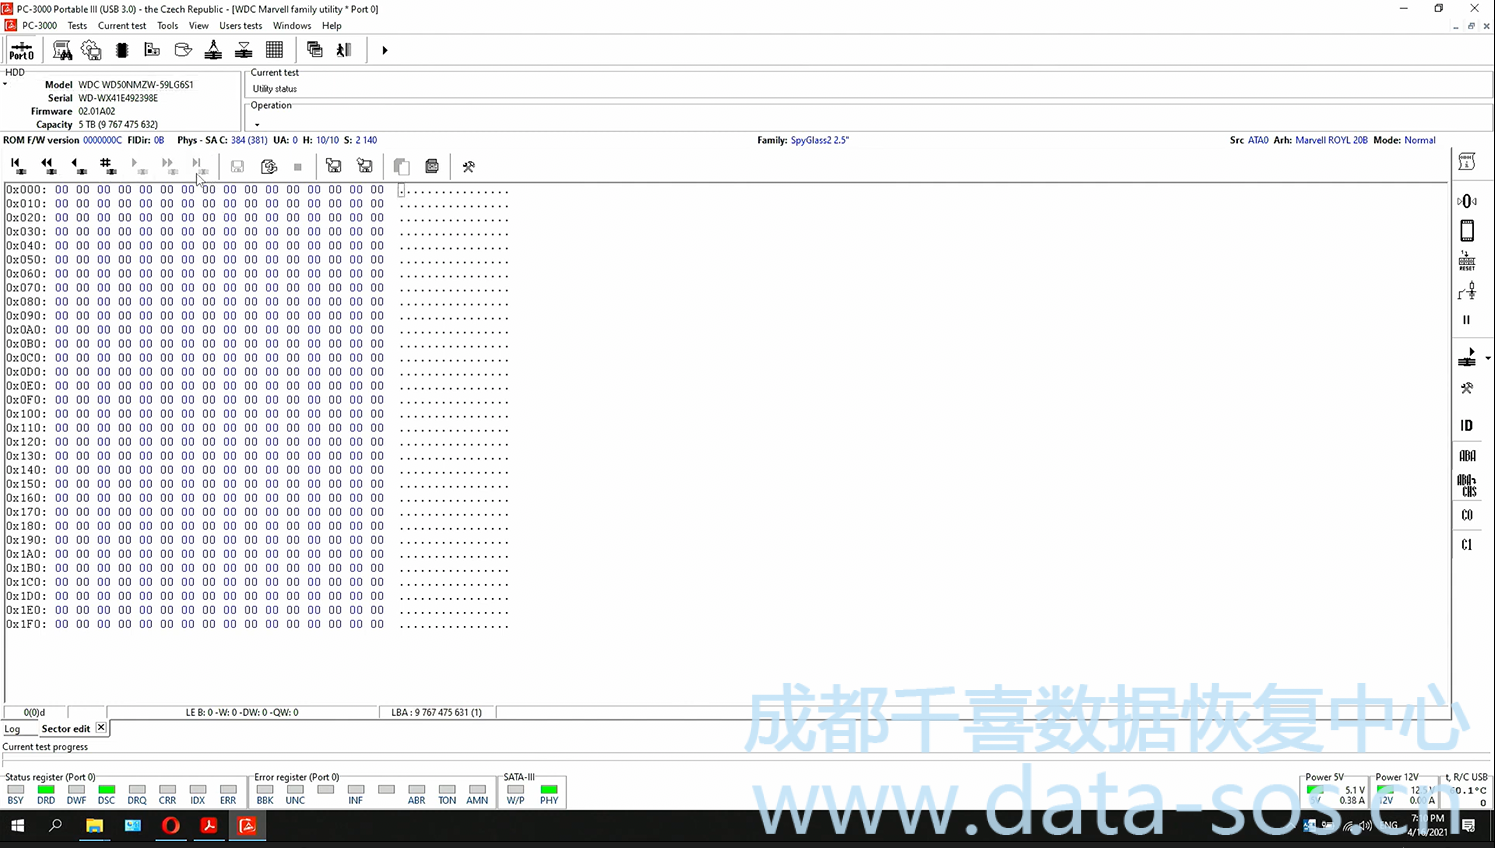Open the Operation dropdown arrow
The width and height of the screenshot is (1495, 848).
257,125
